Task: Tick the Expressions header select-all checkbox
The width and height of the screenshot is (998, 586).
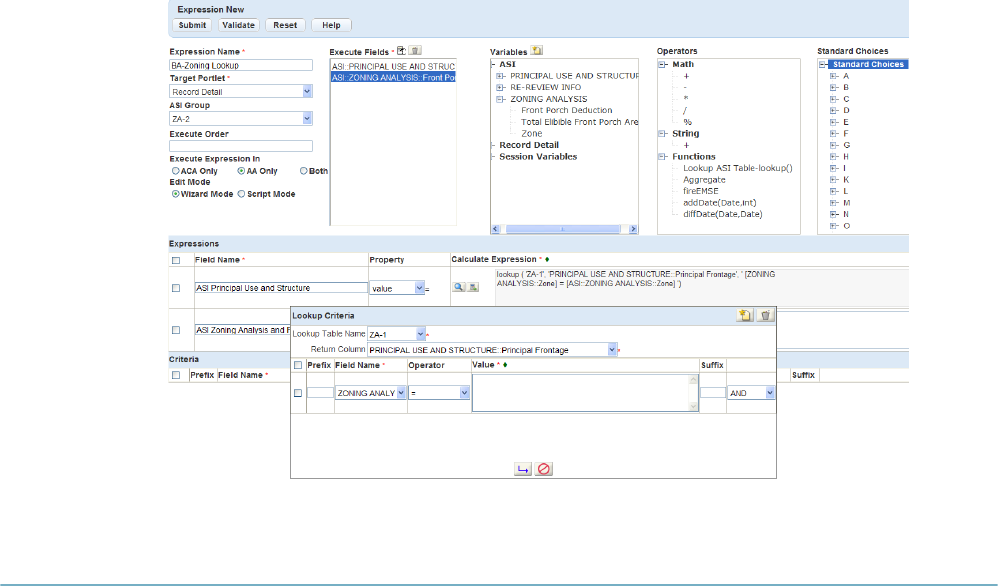Action: pos(176,260)
